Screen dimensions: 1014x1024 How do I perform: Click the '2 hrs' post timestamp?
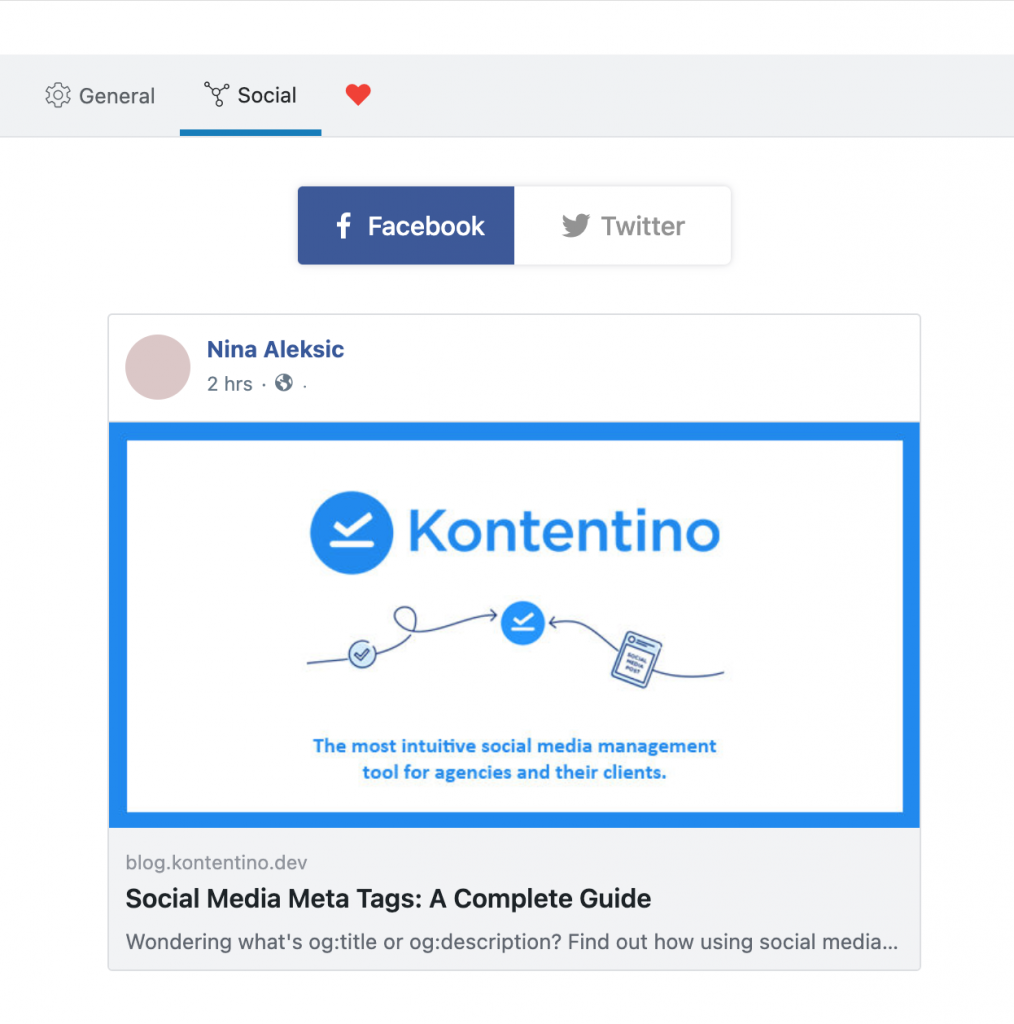tap(229, 384)
